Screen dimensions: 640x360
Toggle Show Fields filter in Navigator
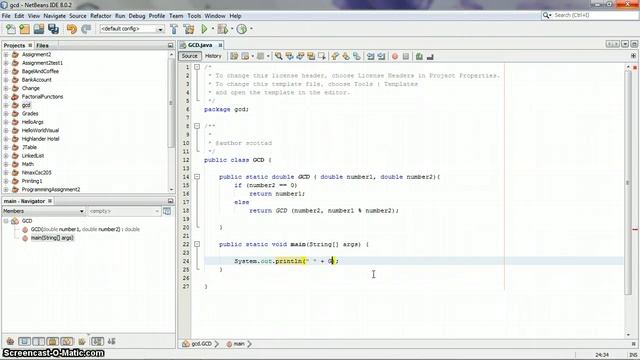coord(24,341)
